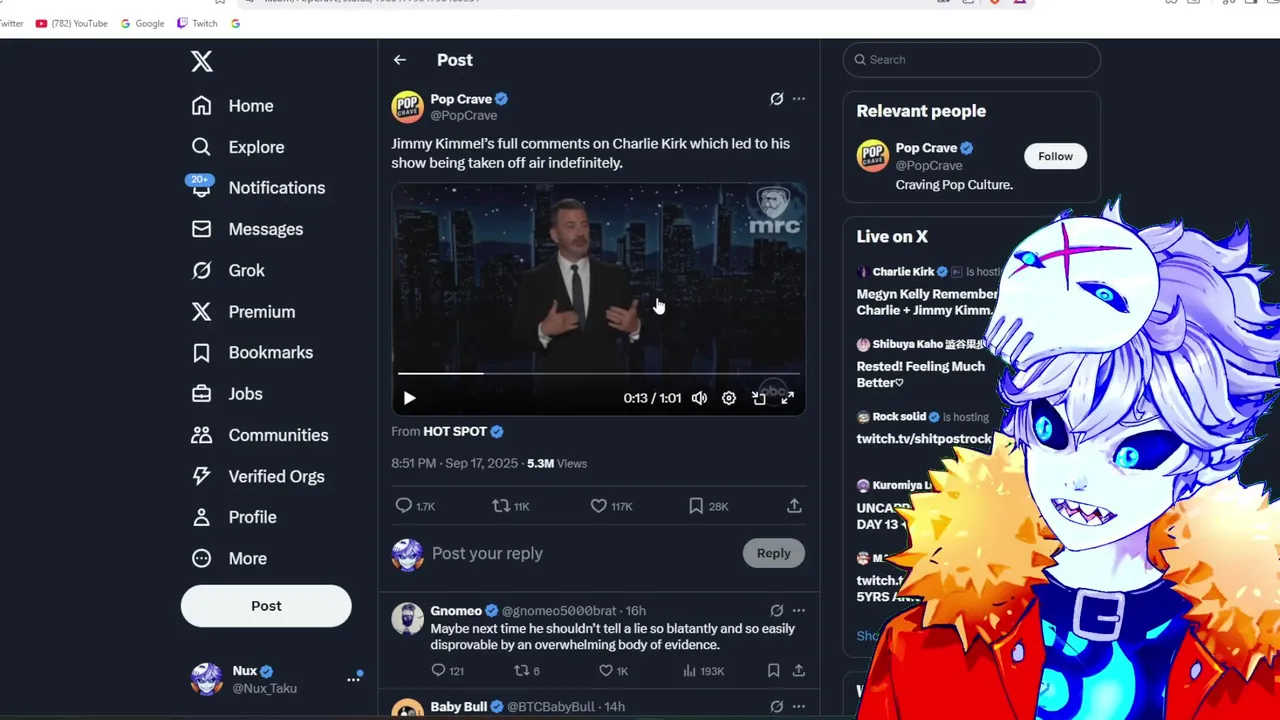The height and width of the screenshot is (720, 1280).
Task: Click the Nux profile avatar at bottom
Action: 207,679
